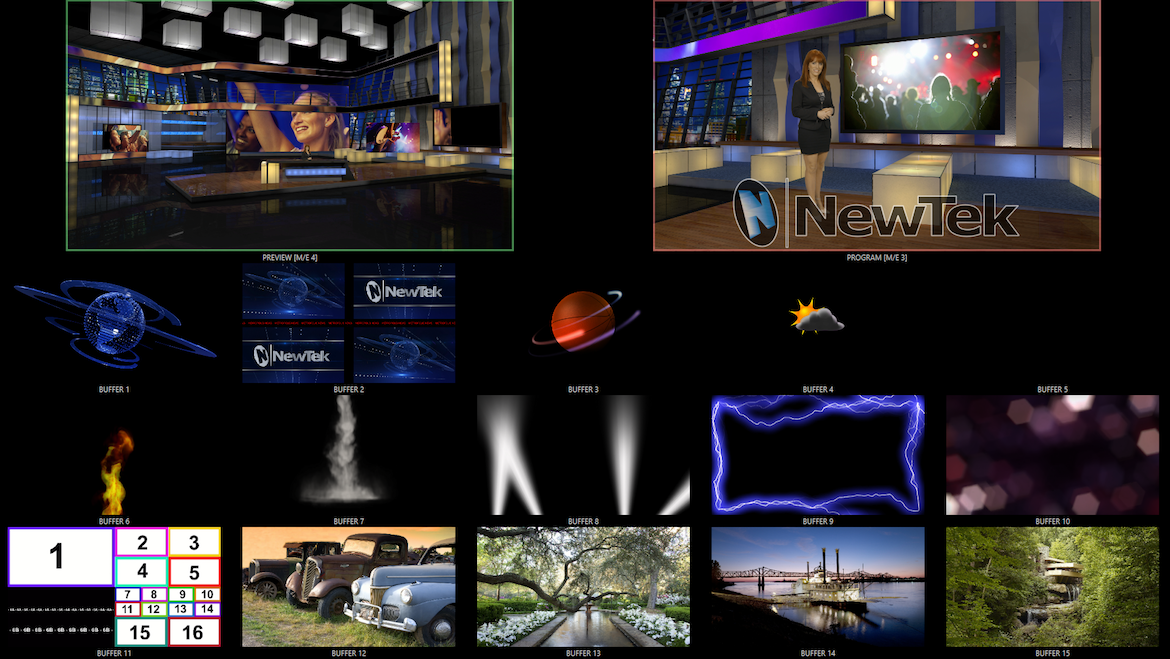Viewport: 1170px width, 659px height.
Task: Click the BUFFER 8 label text
Action: tap(582, 521)
